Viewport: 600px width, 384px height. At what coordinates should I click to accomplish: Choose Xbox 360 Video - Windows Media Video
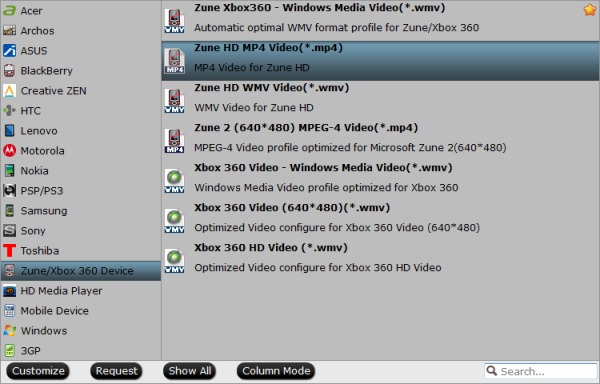point(380,181)
